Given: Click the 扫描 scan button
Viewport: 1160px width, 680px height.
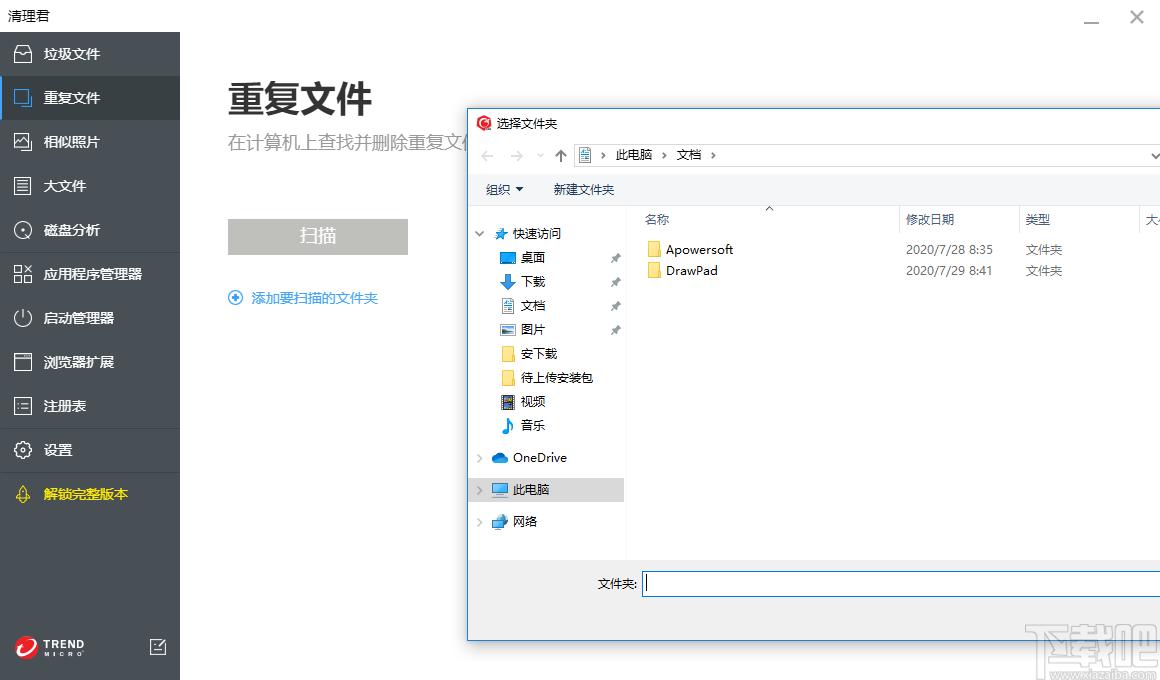Looking at the screenshot, I should pyautogui.click(x=318, y=237).
